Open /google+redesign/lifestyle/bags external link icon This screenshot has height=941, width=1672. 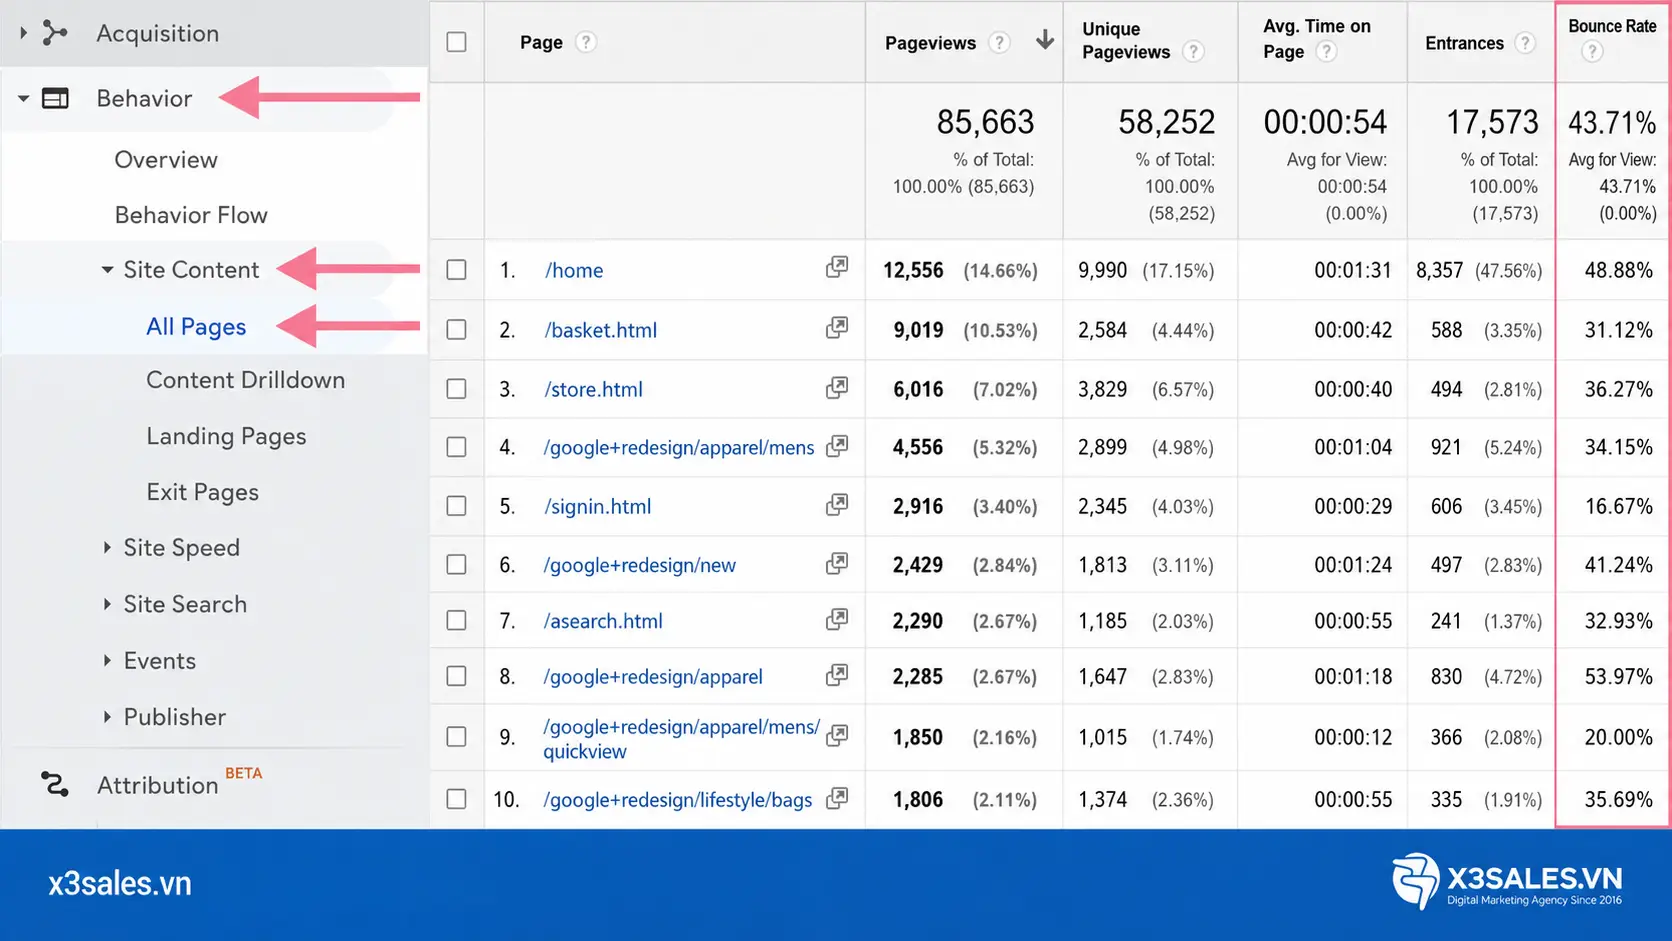(837, 798)
